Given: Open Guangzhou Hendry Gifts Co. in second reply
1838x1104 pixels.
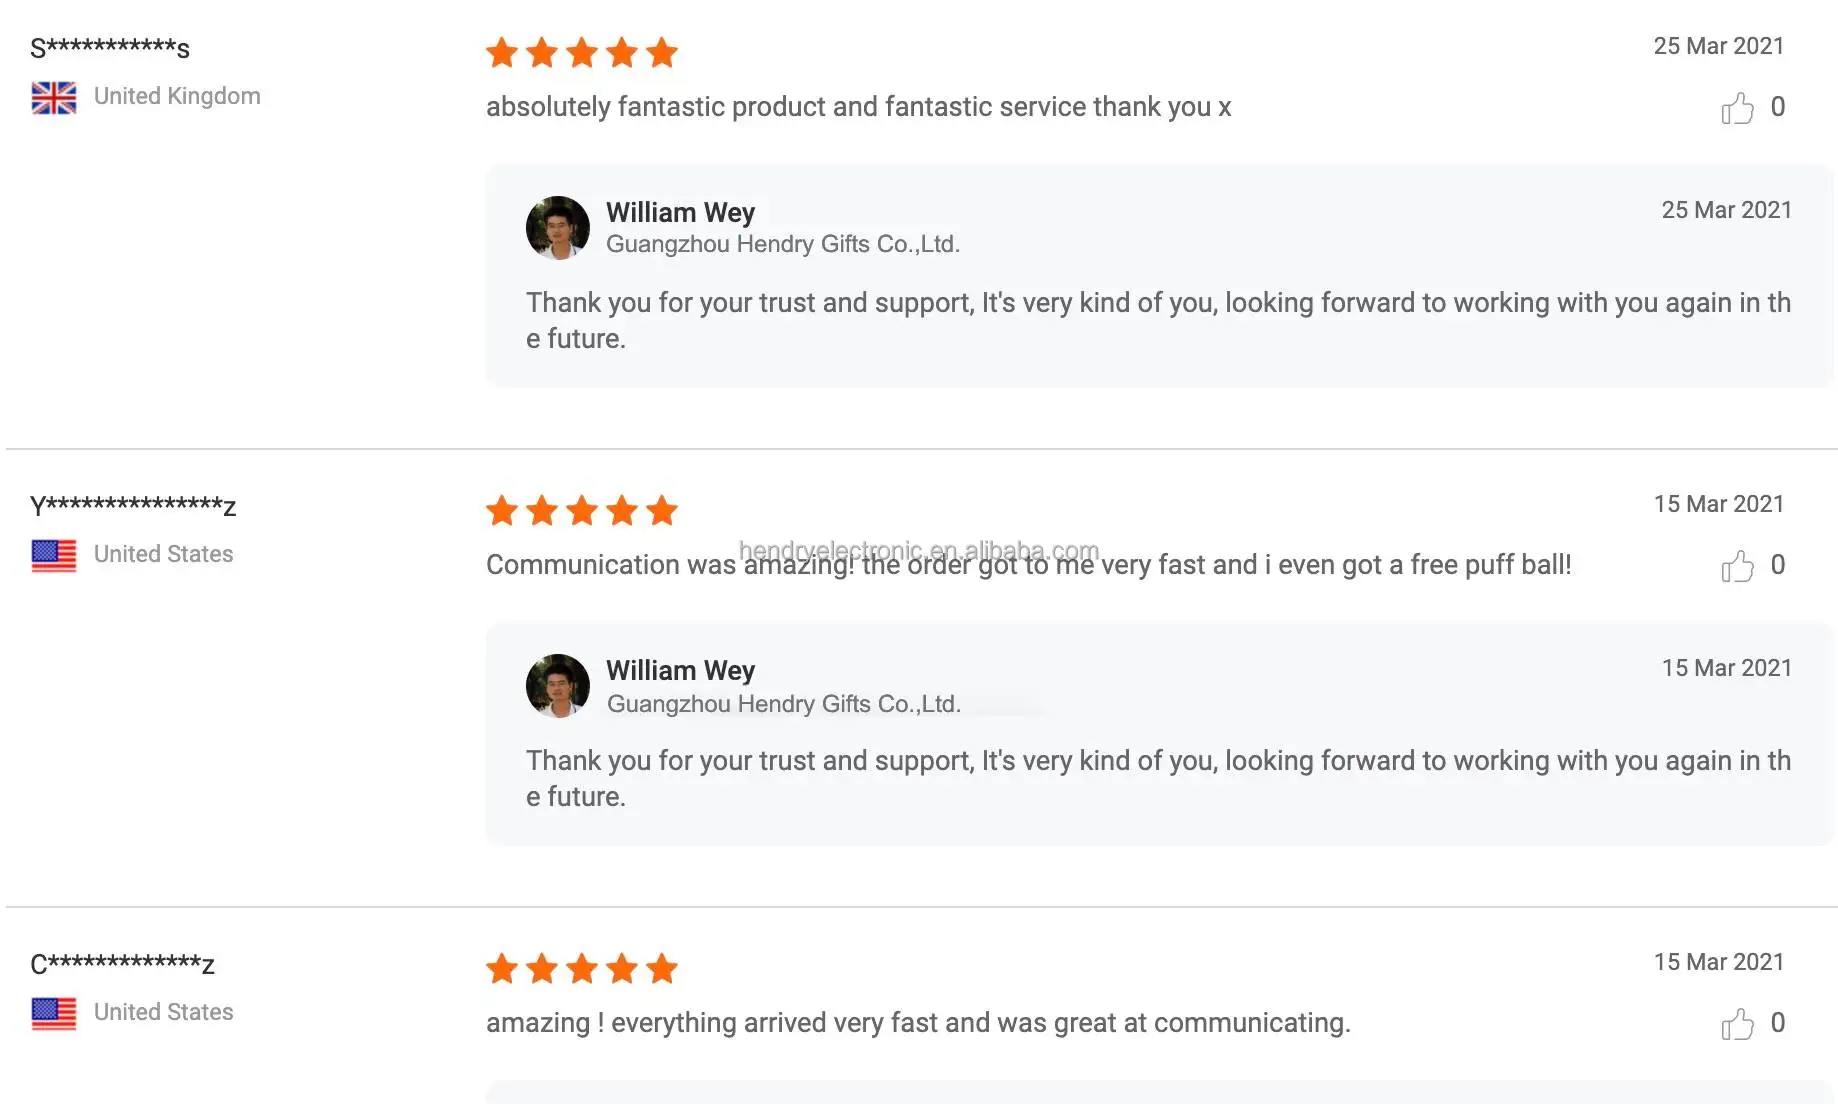Looking at the screenshot, I should (782, 704).
